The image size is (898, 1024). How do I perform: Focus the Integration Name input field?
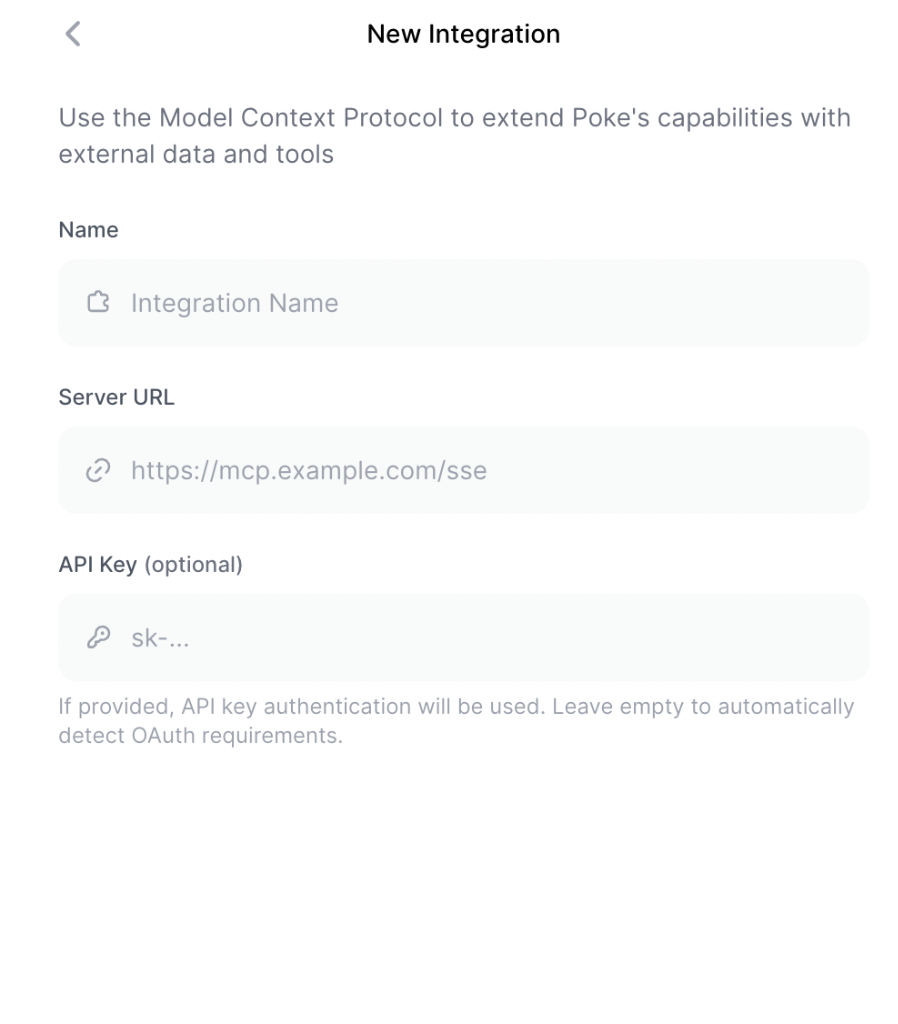[x=500, y=303]
